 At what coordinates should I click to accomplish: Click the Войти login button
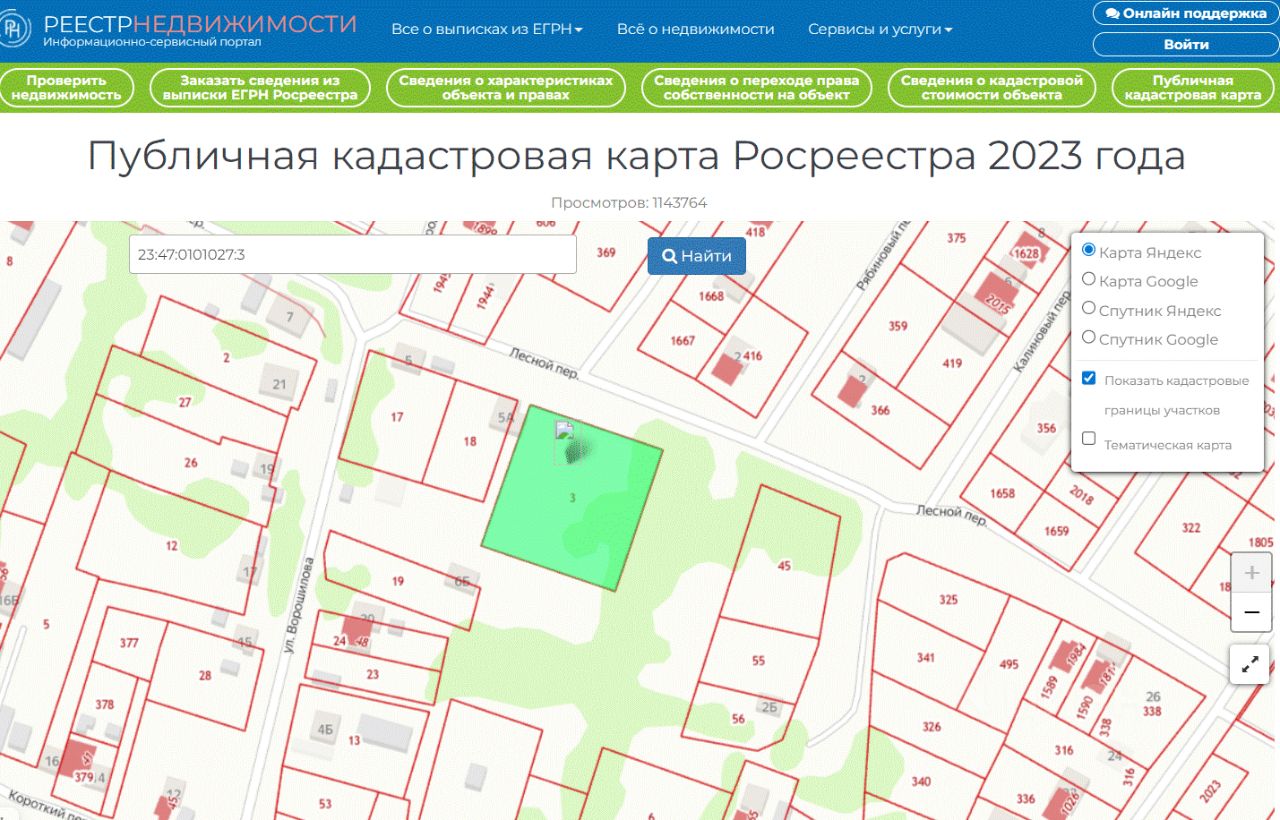(1186, 44)
